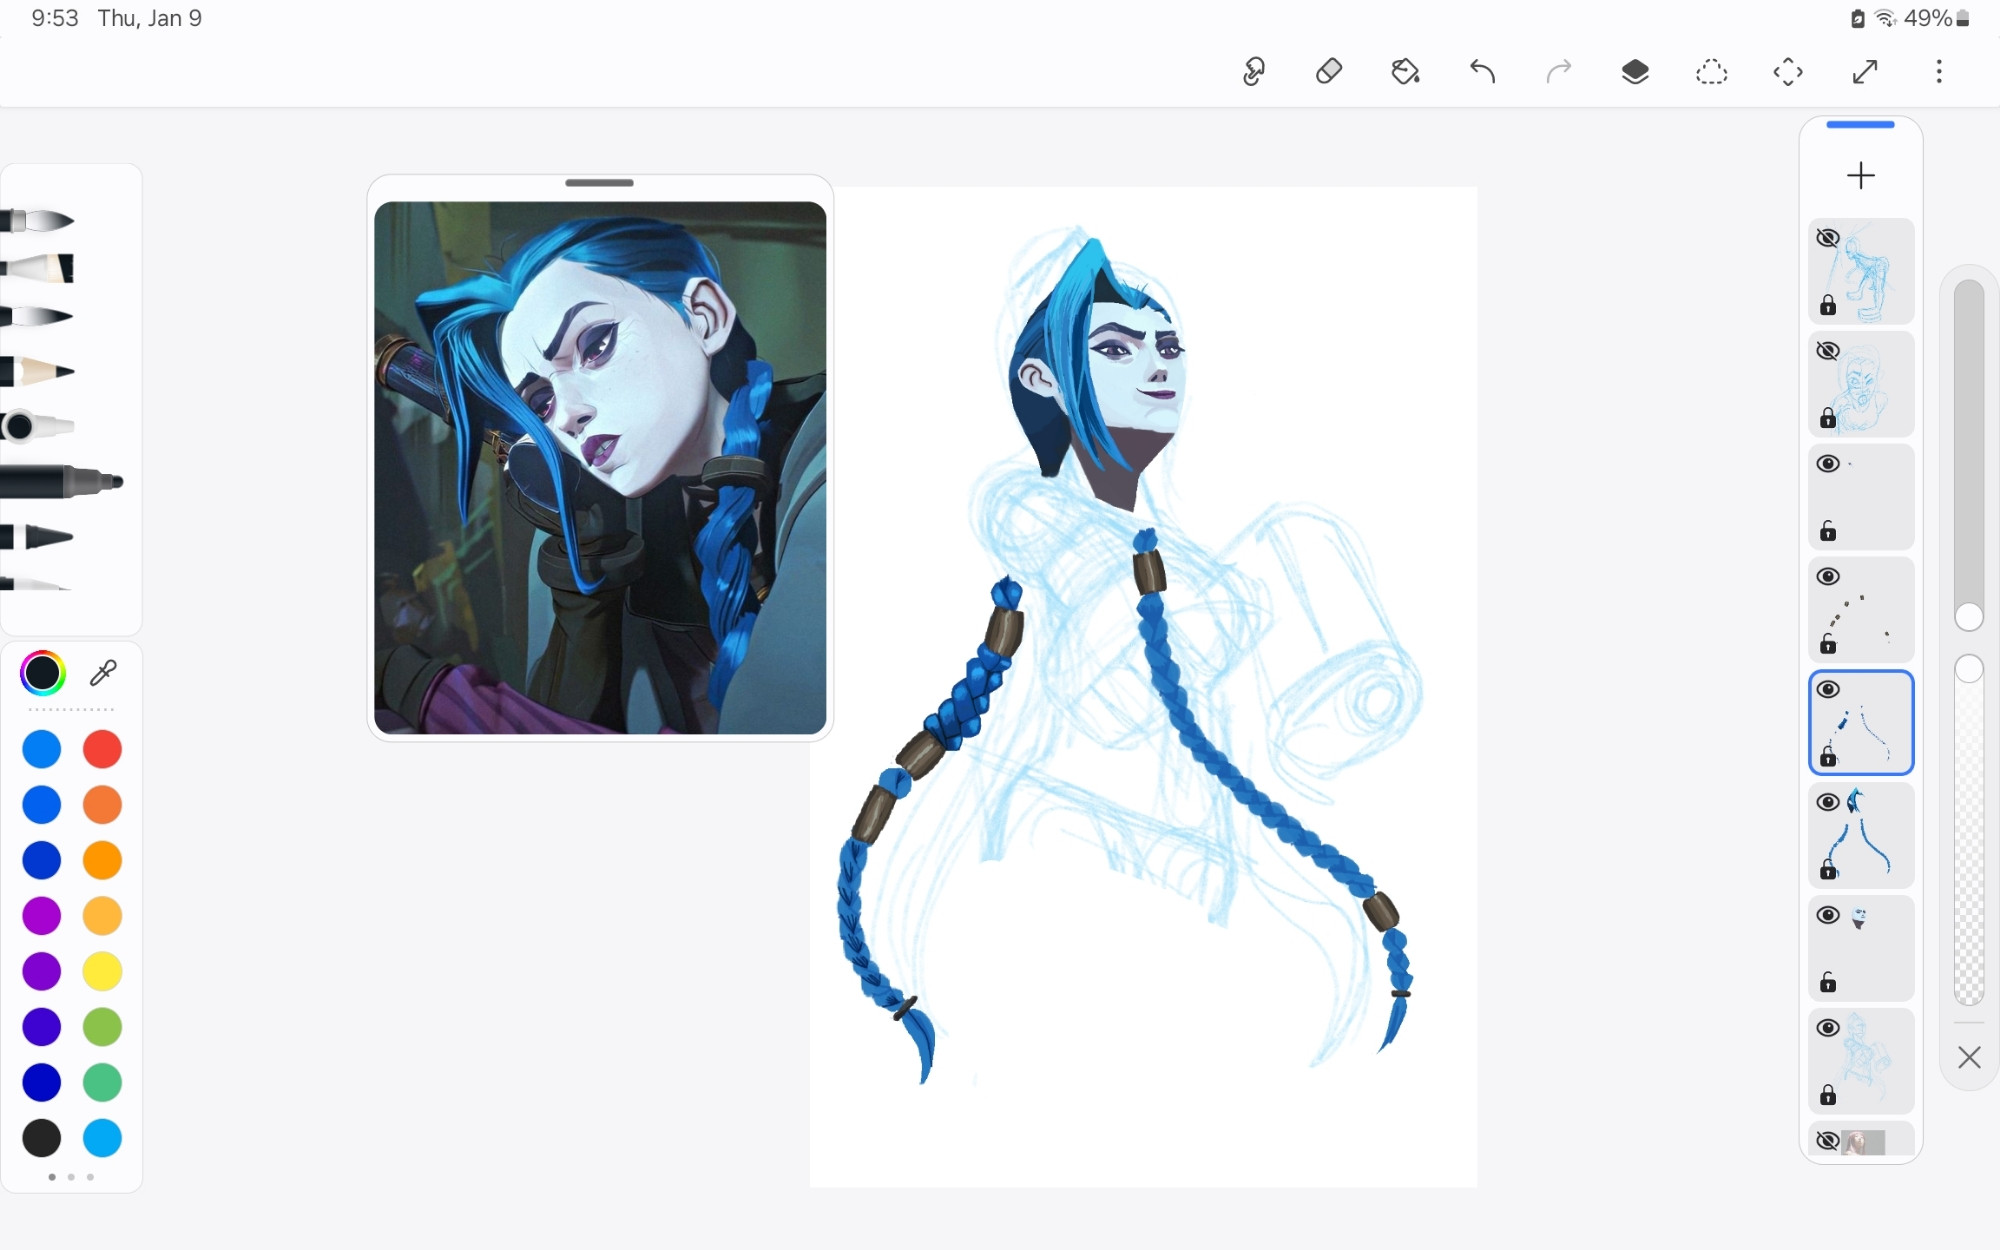Unlock the second face sketch layer
This screenshot has width=2000, height=1250.
tap(1828, 418)
